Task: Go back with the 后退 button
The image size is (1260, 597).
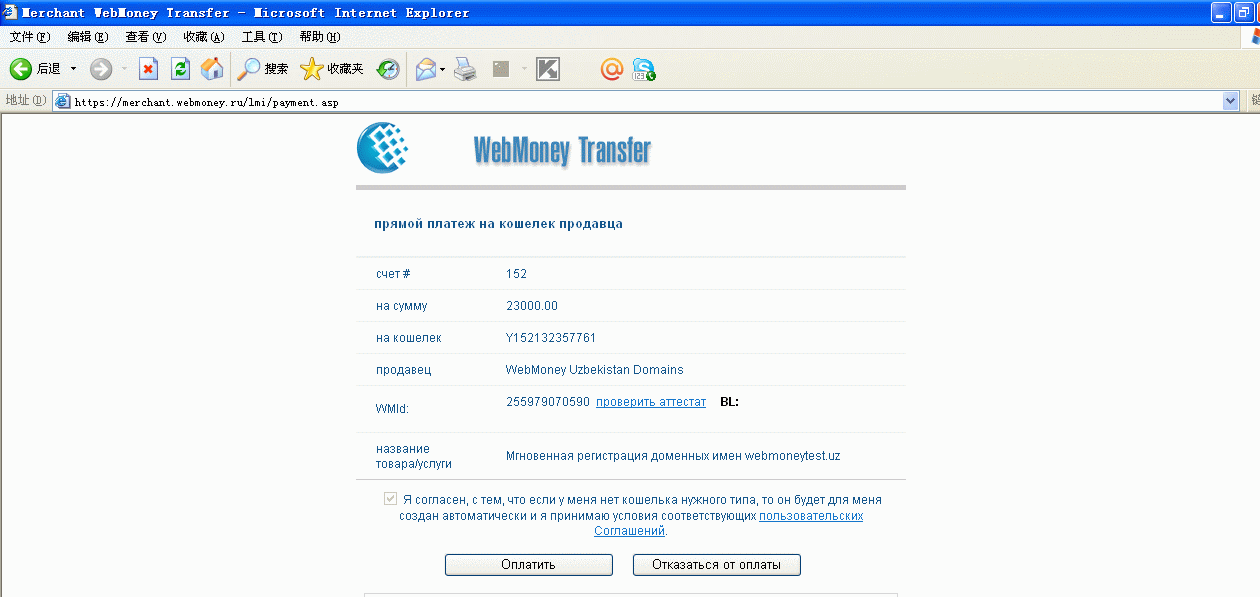Action: (x=35, y=69)
